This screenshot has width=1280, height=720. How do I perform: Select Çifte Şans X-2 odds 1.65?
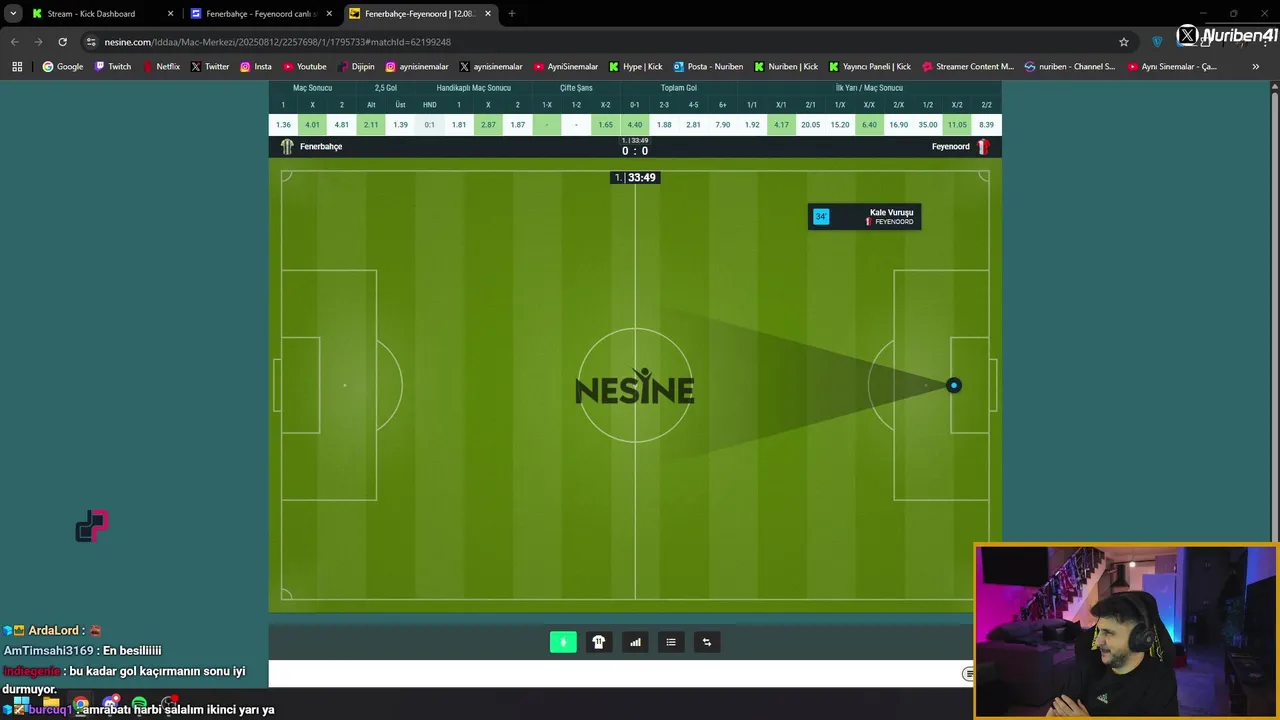(605, 125)
